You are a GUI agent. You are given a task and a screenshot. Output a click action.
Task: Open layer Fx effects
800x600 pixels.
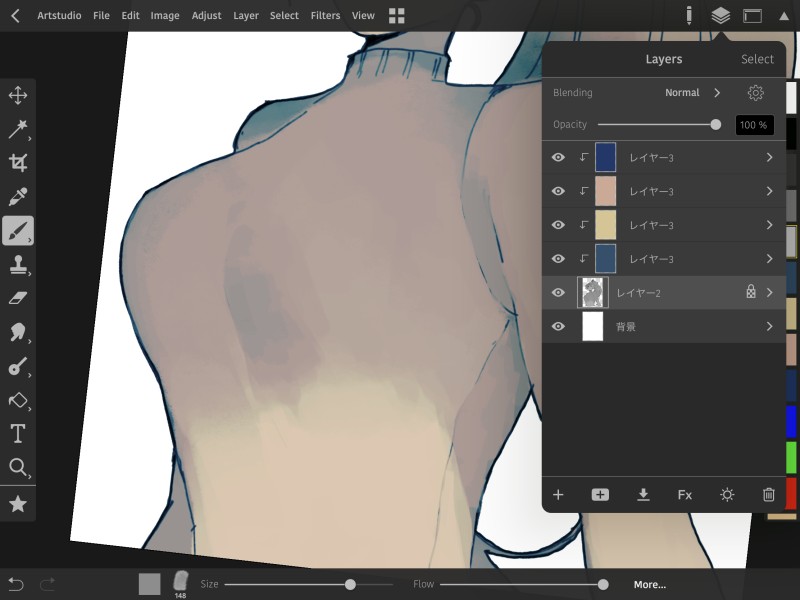pyautogui.click(x=685, y=494)
